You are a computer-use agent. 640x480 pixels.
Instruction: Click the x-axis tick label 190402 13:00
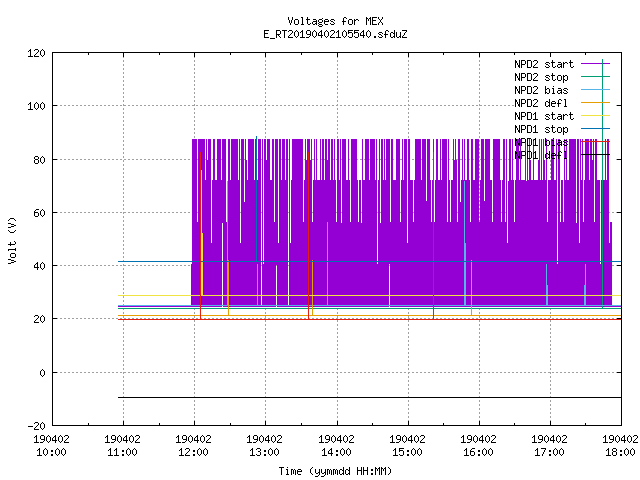point(264,446)
